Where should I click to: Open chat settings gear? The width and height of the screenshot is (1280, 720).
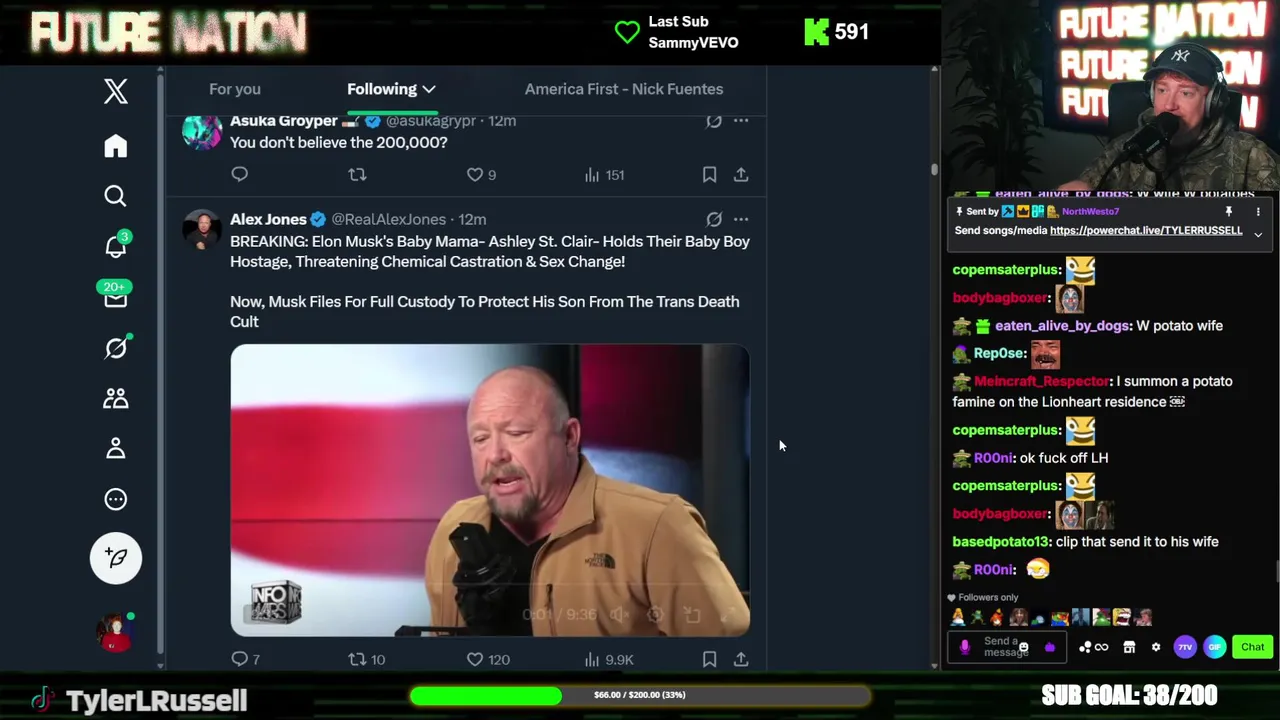pyautogui.click(x=1156, y=648)
